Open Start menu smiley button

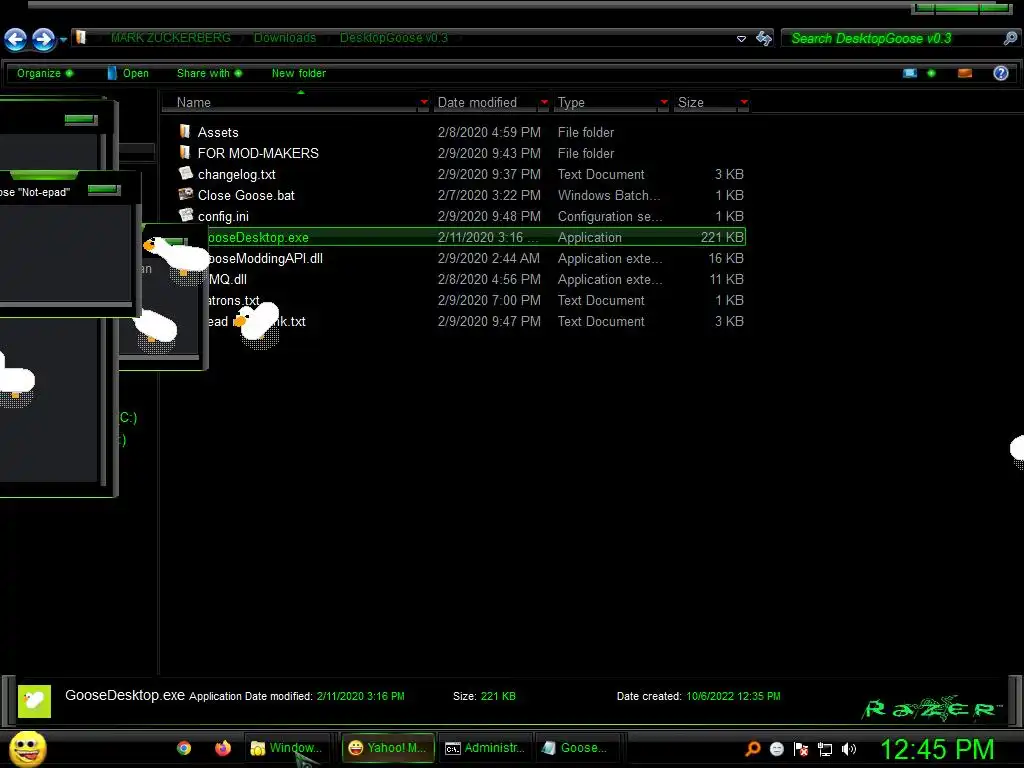tap(27, 748)
